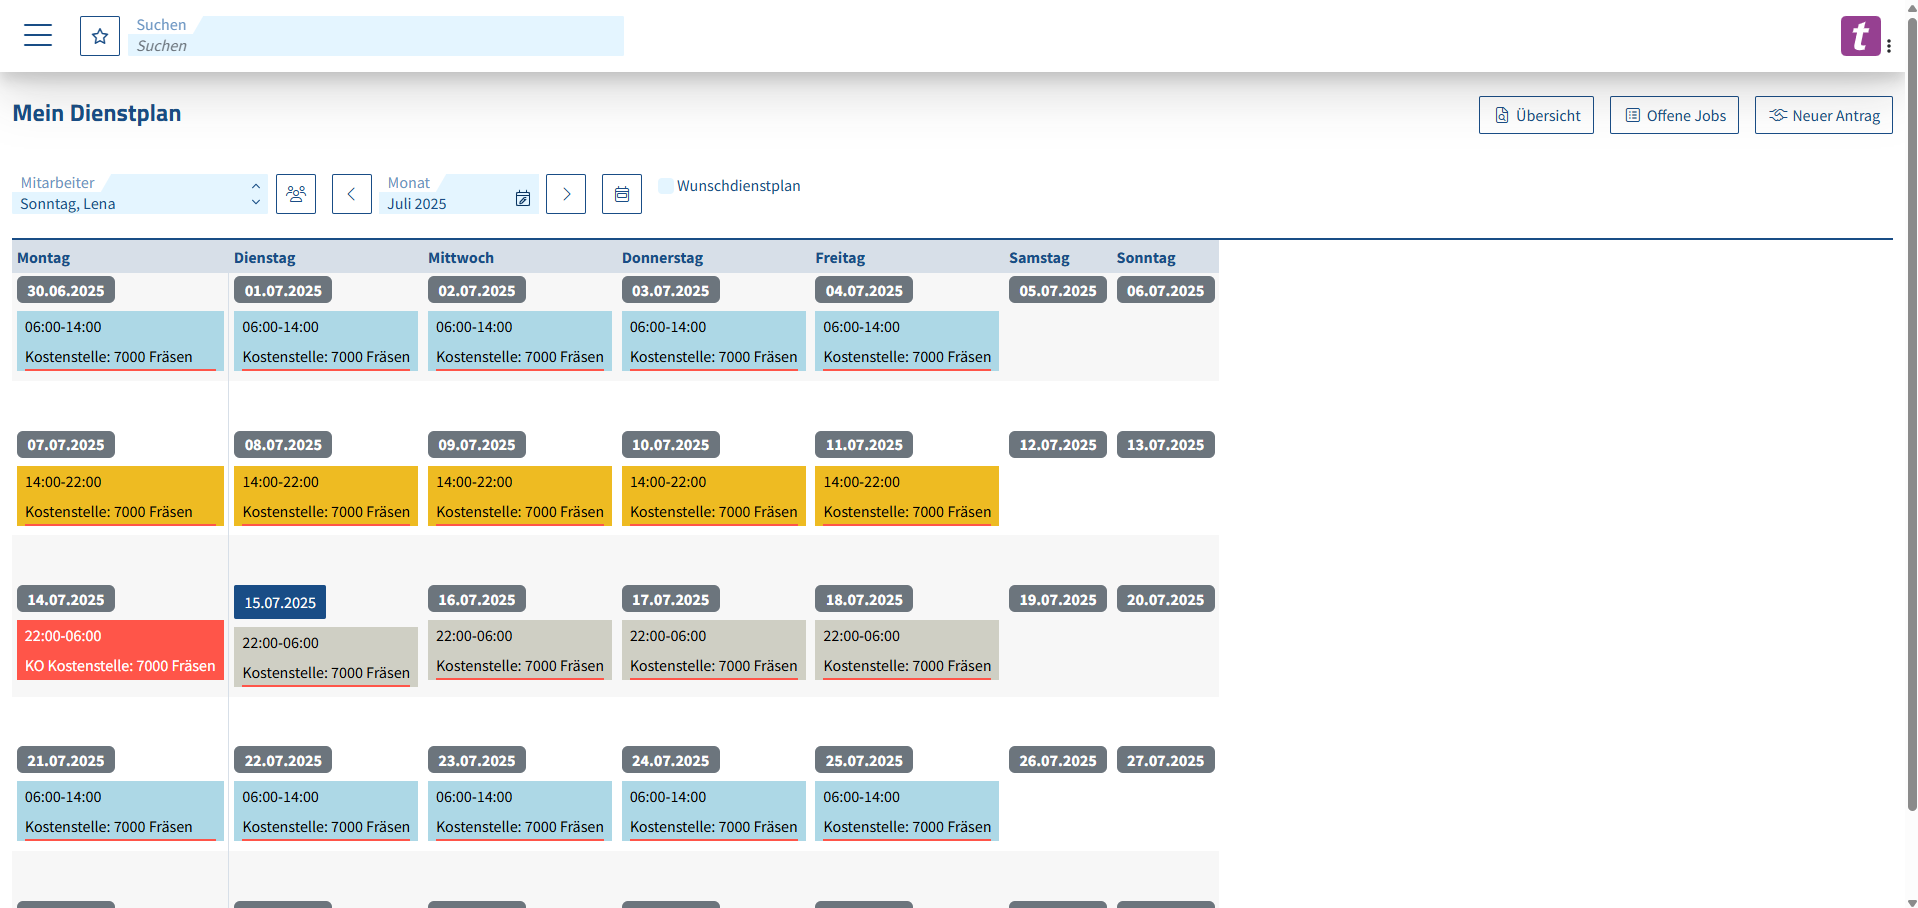Click the Montag weekday header
The width and height of the screenshot is (1918, 908).
pyautogui.click(x=43, y=257)
